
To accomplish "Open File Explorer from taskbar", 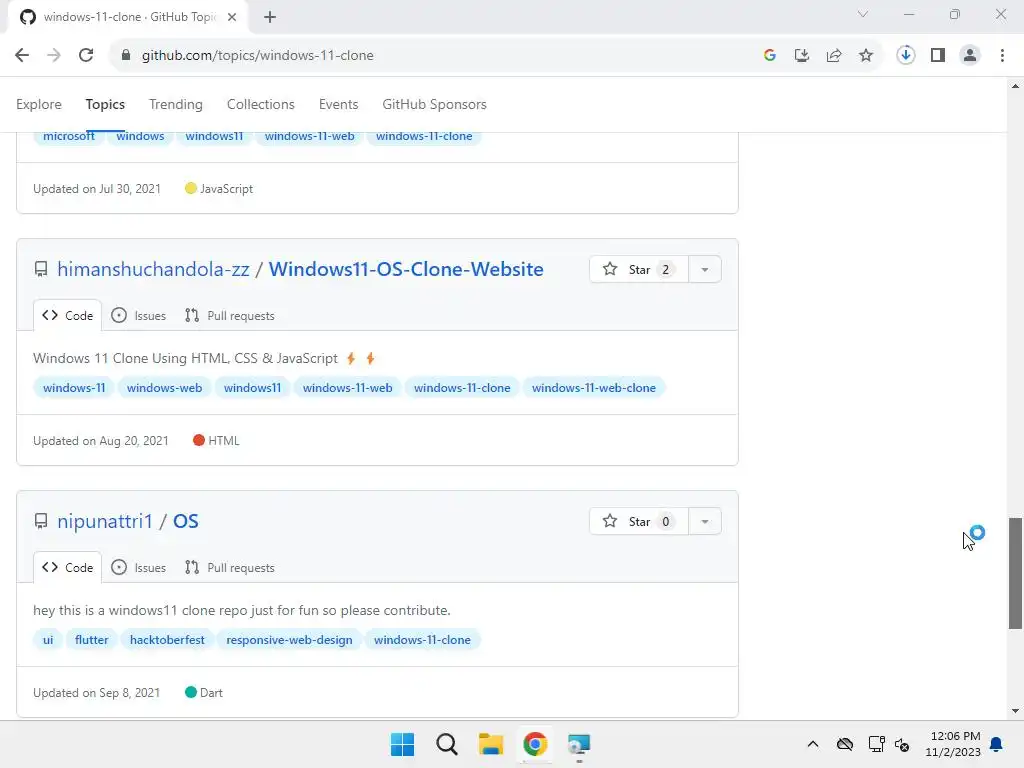I will tap(490, 744).
